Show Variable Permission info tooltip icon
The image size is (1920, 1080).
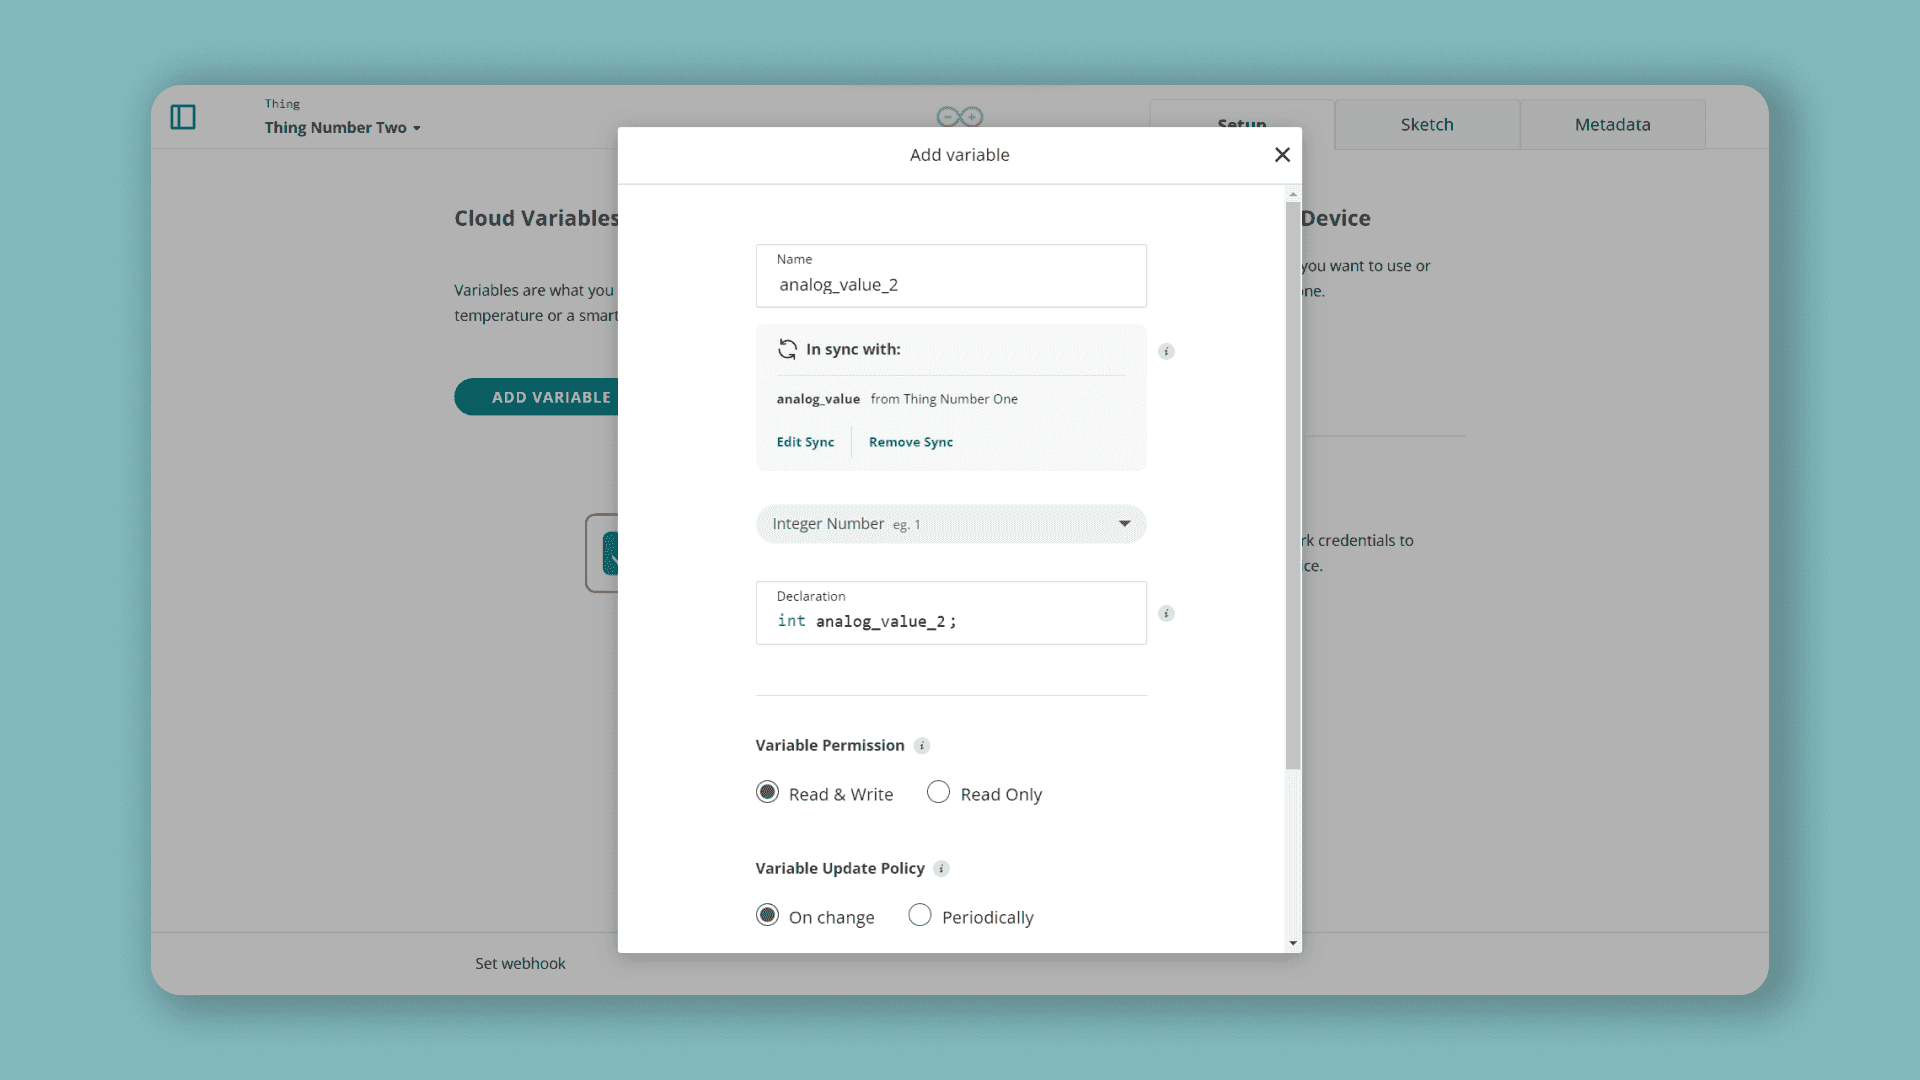coord(922,746)
